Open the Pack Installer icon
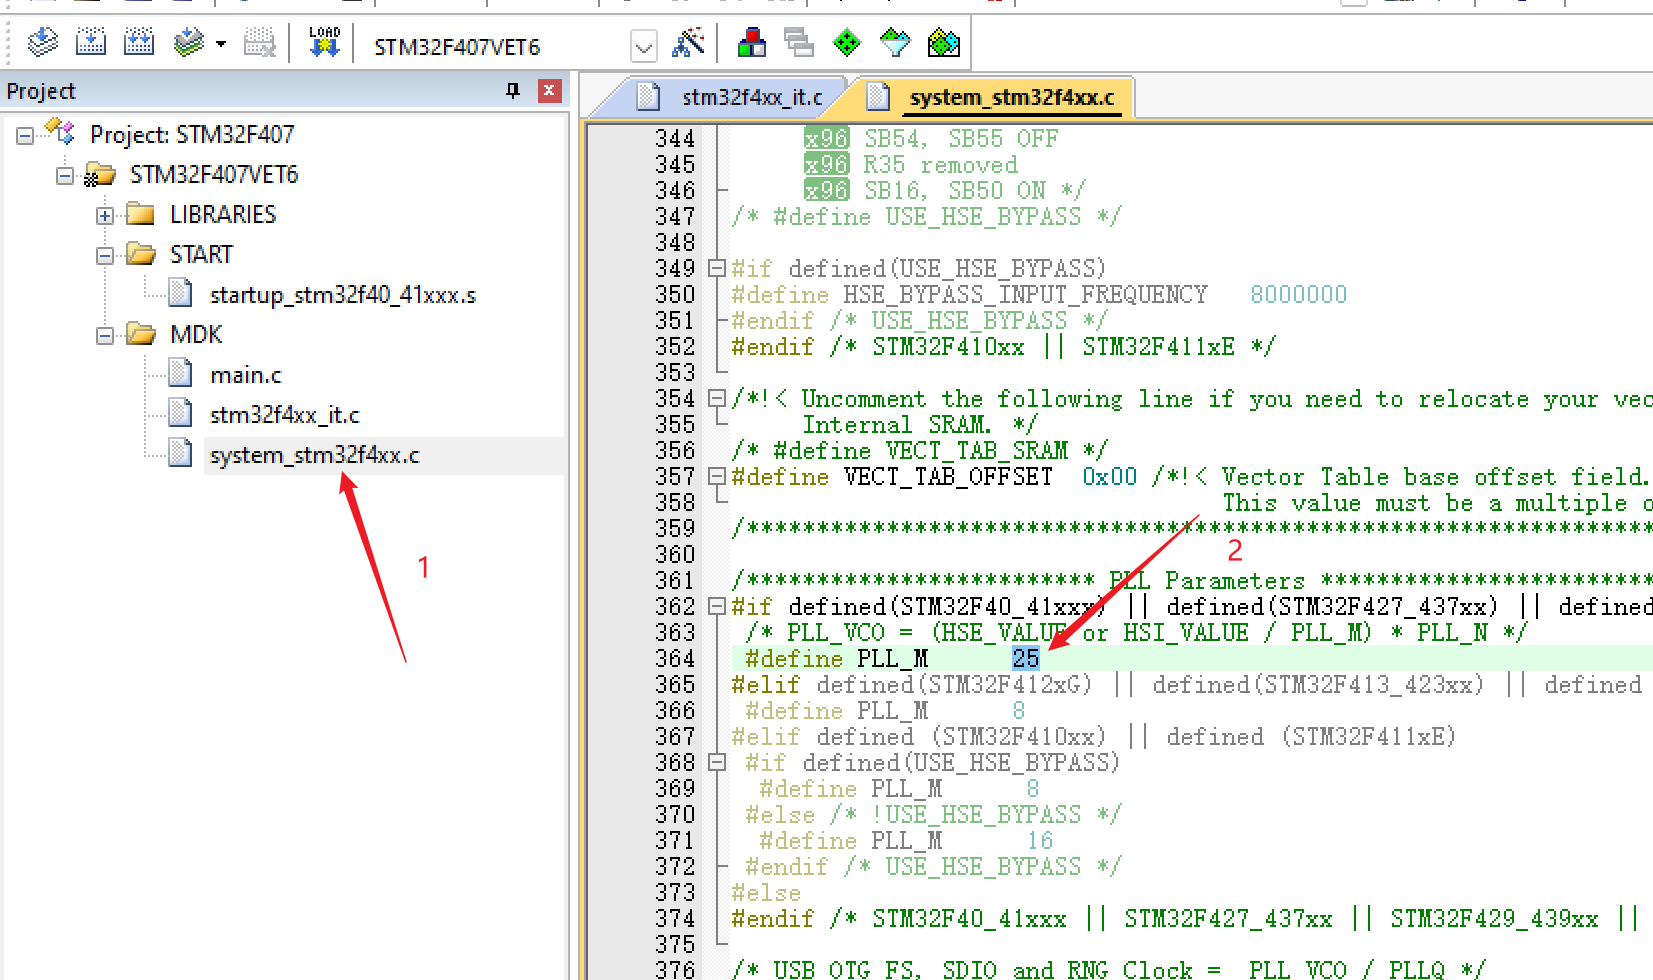1653x980 pixels. (944, 43)
